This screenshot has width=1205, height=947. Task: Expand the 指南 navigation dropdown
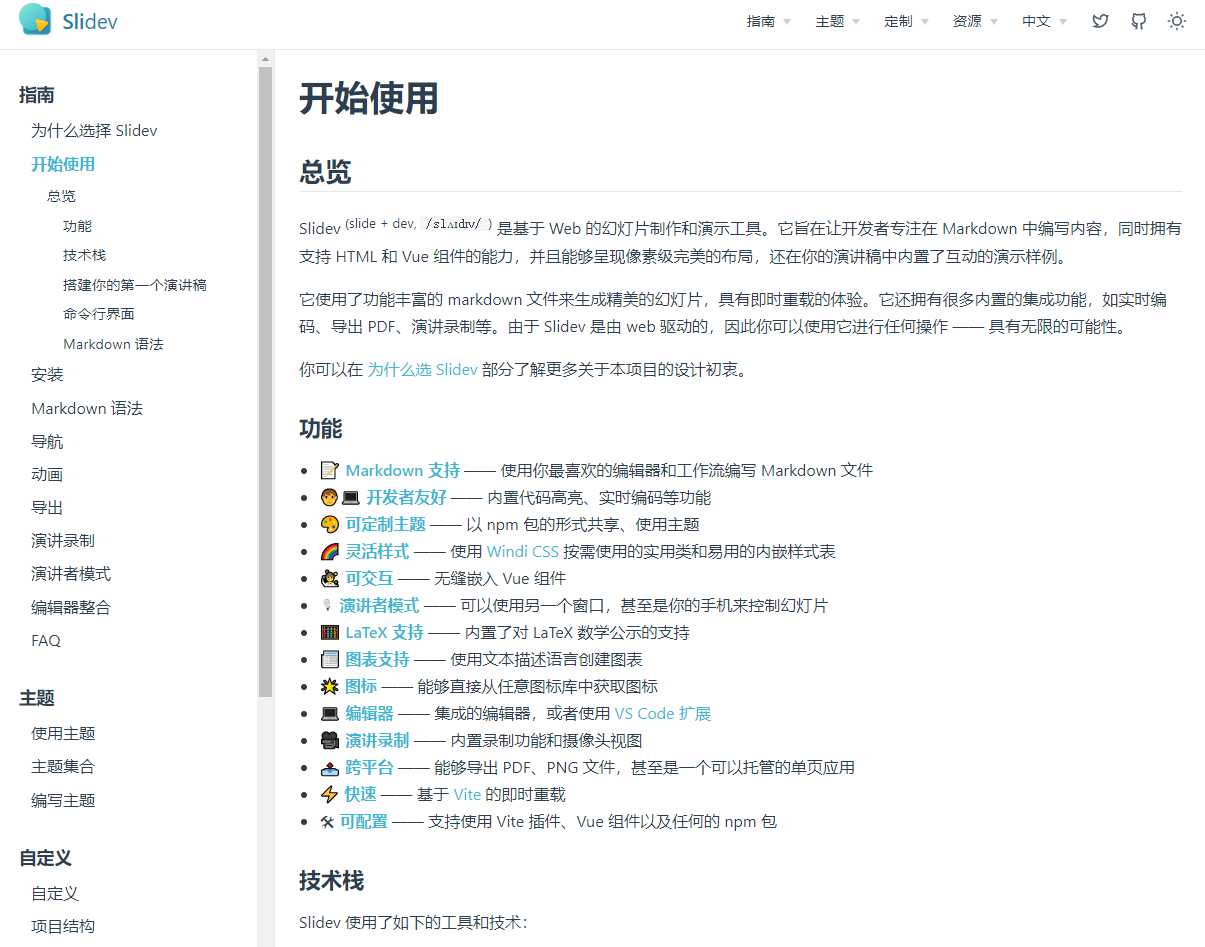coord(768,21)
